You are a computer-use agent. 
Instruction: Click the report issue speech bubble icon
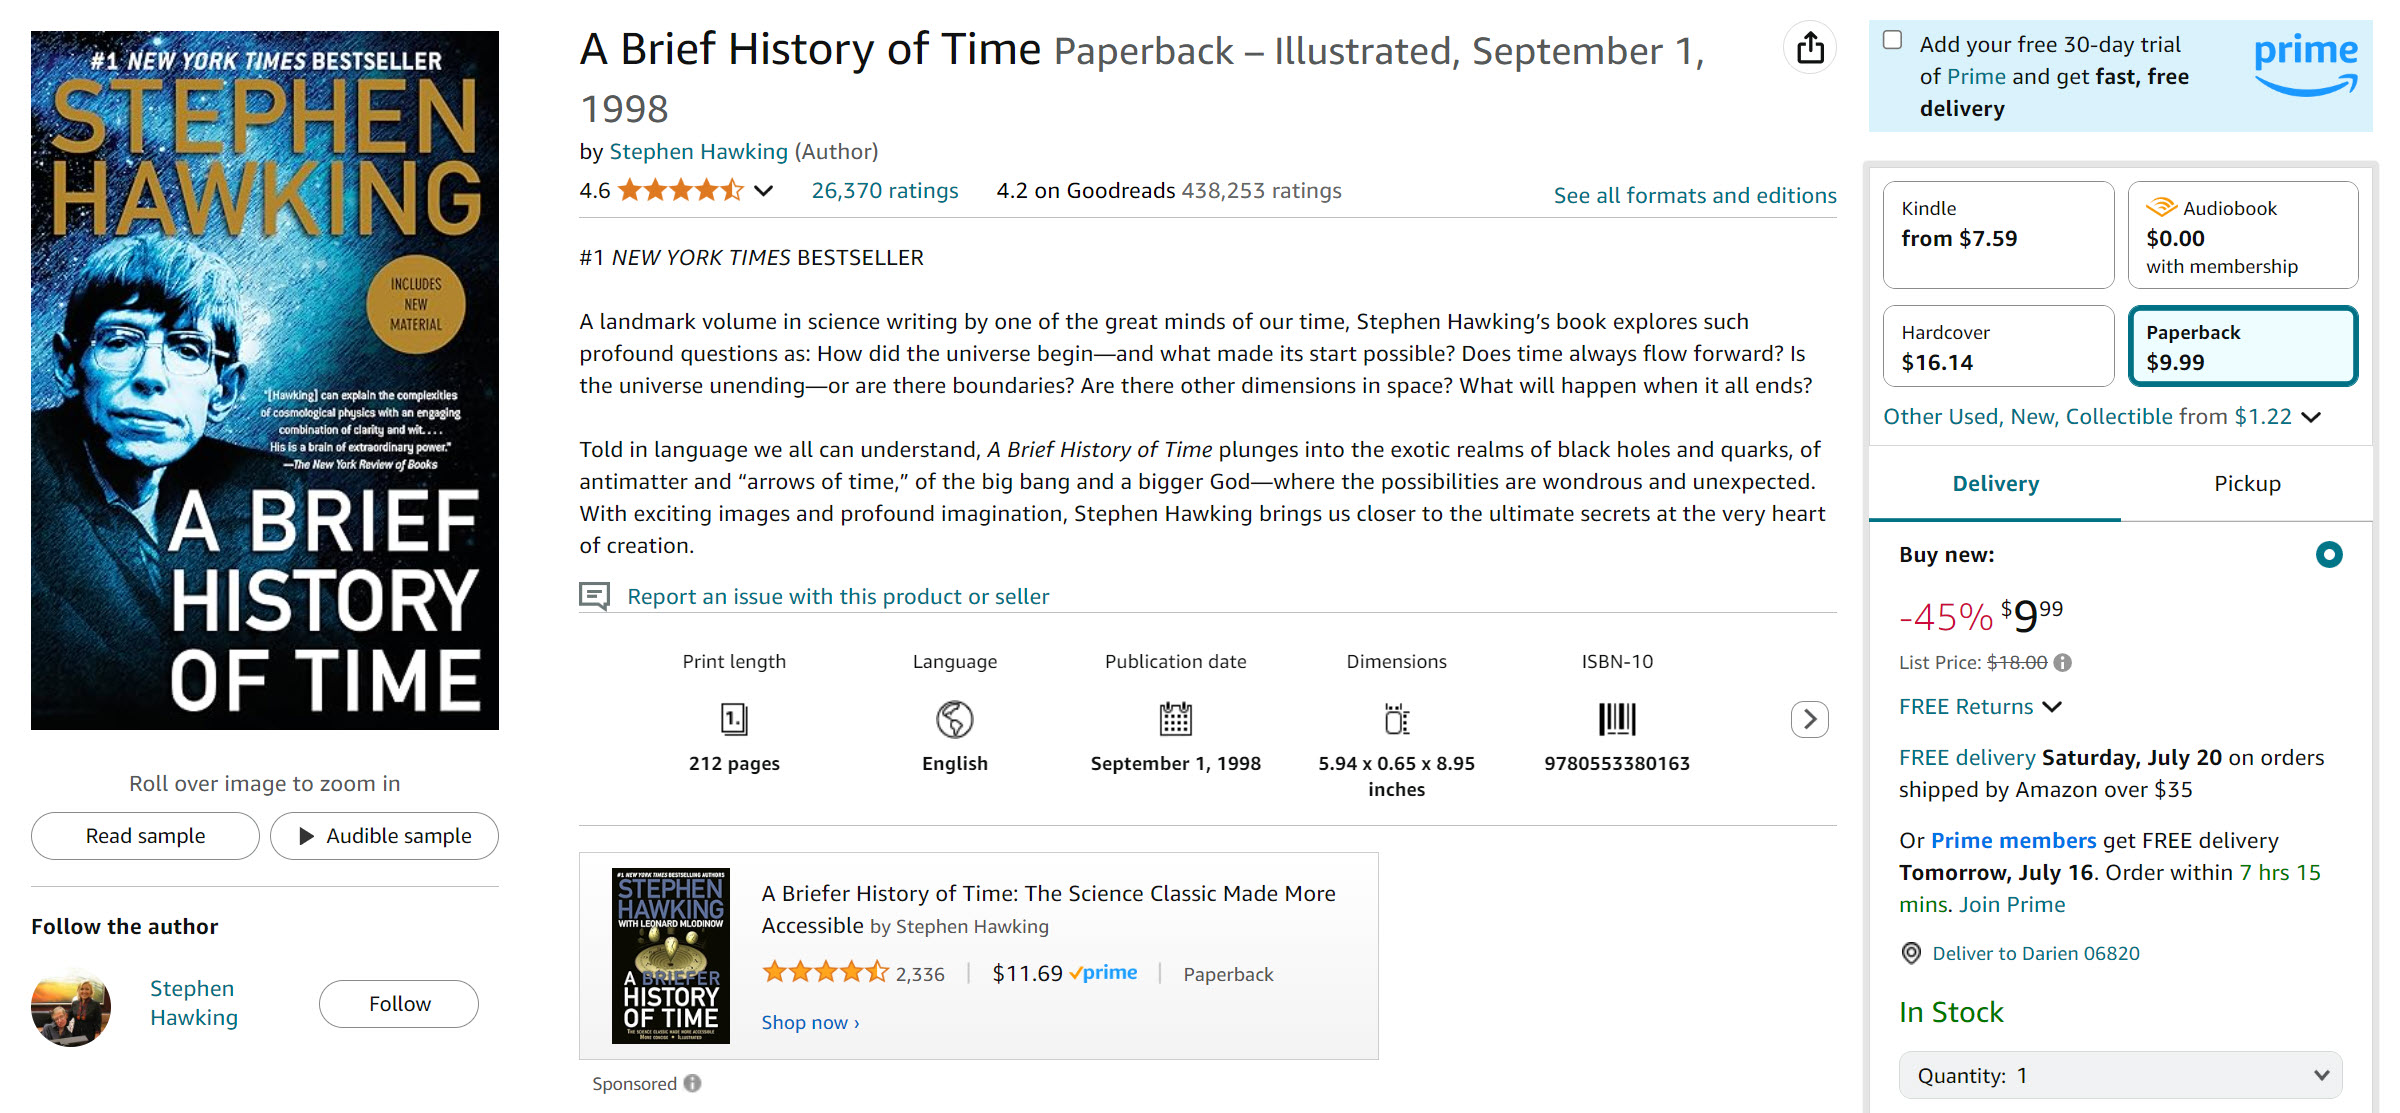coord(595,595)
